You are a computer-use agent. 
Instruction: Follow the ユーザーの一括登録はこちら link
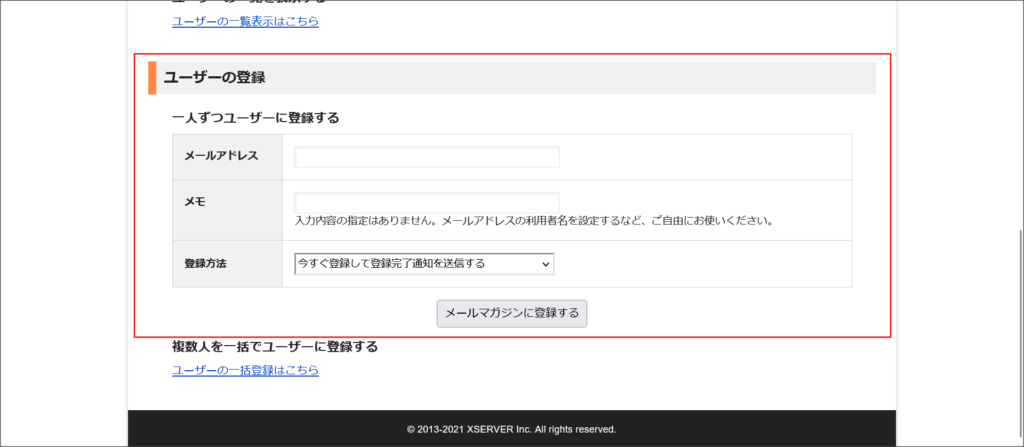[x=246, y=371]
